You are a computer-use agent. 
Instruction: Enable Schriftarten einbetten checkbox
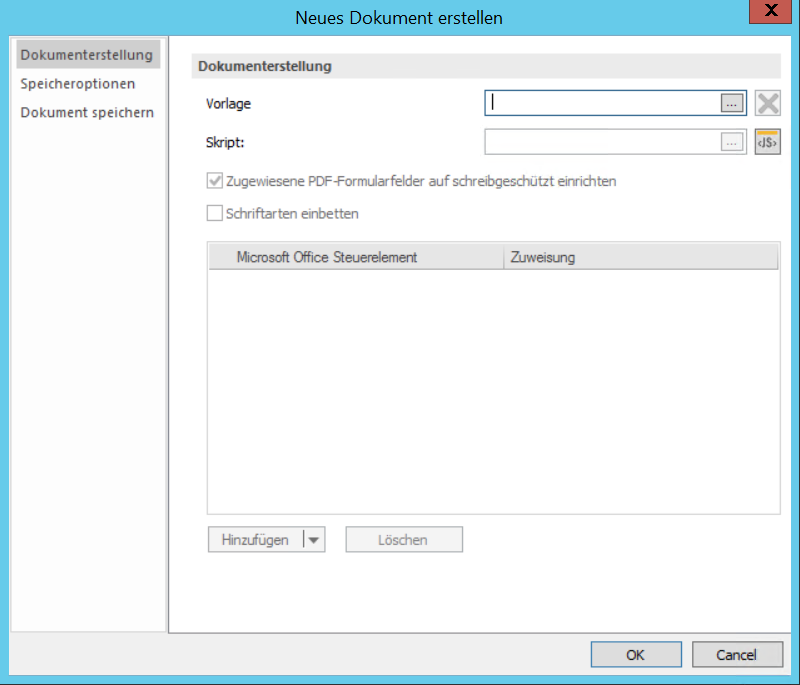click(215, 213)
